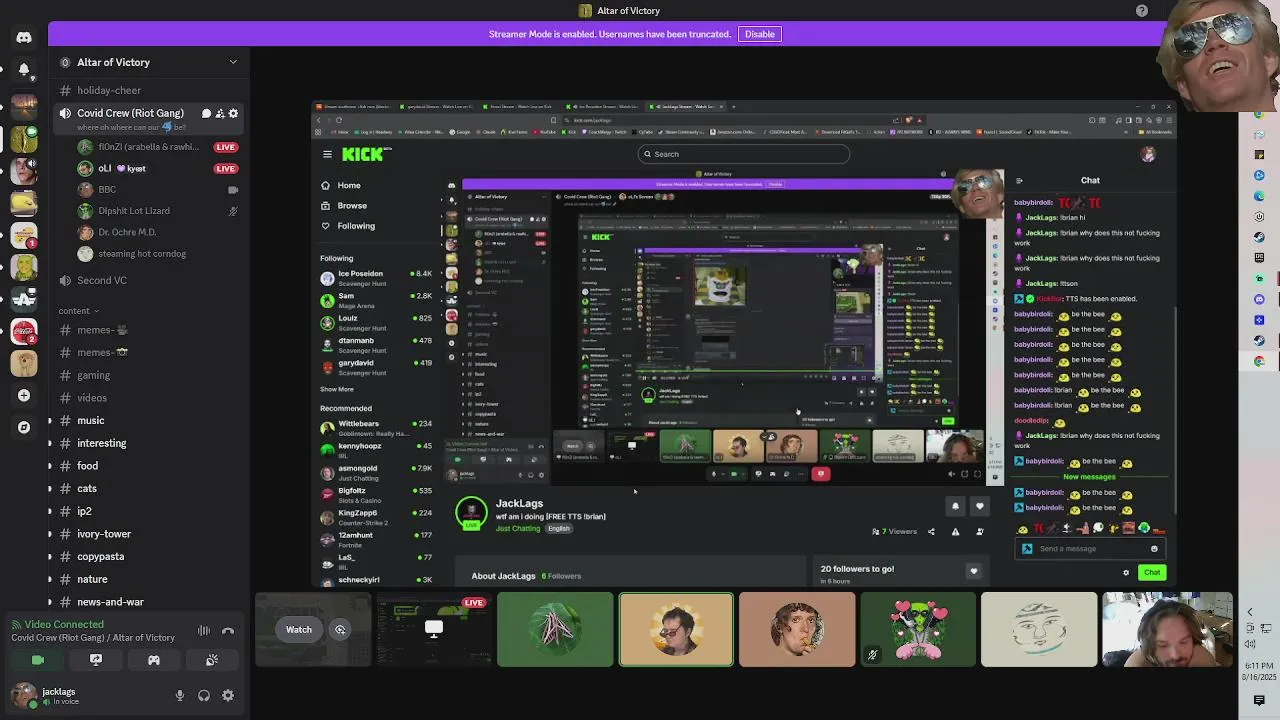Collapse the content channel category
Image resolution: width=1280 pixels, height=720 pixels.
coord(78,311)
